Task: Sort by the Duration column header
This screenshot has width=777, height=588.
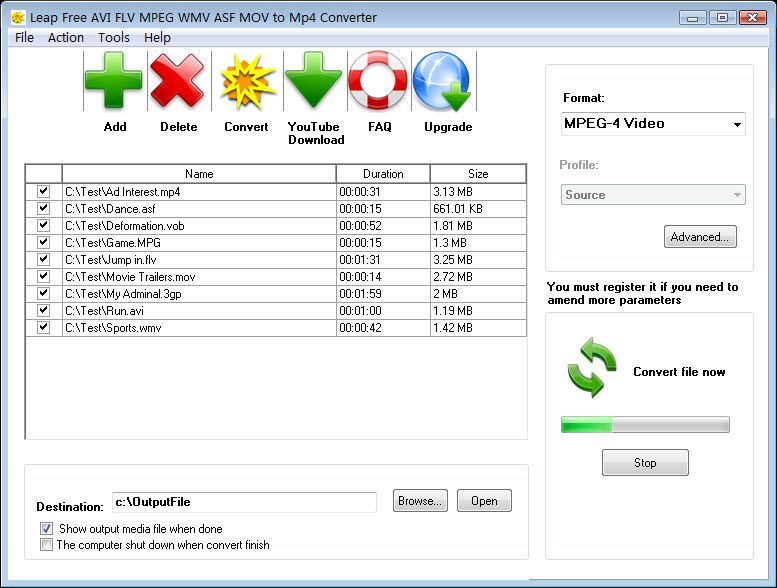Action: tap(383, 174)
